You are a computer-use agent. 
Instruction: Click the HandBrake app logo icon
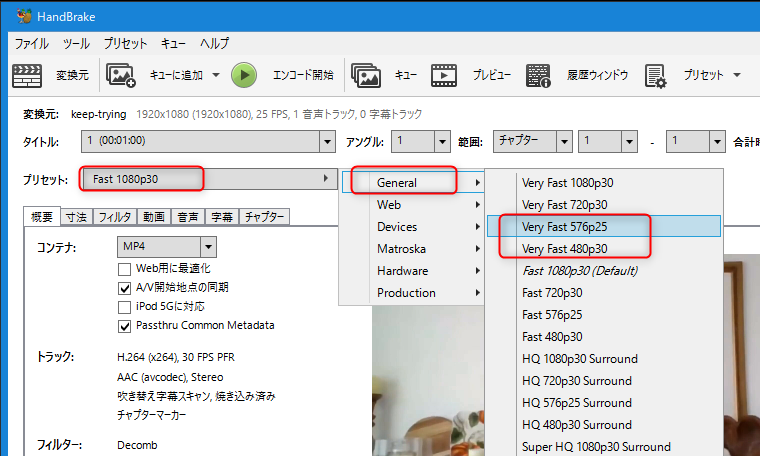pos(23,15)
